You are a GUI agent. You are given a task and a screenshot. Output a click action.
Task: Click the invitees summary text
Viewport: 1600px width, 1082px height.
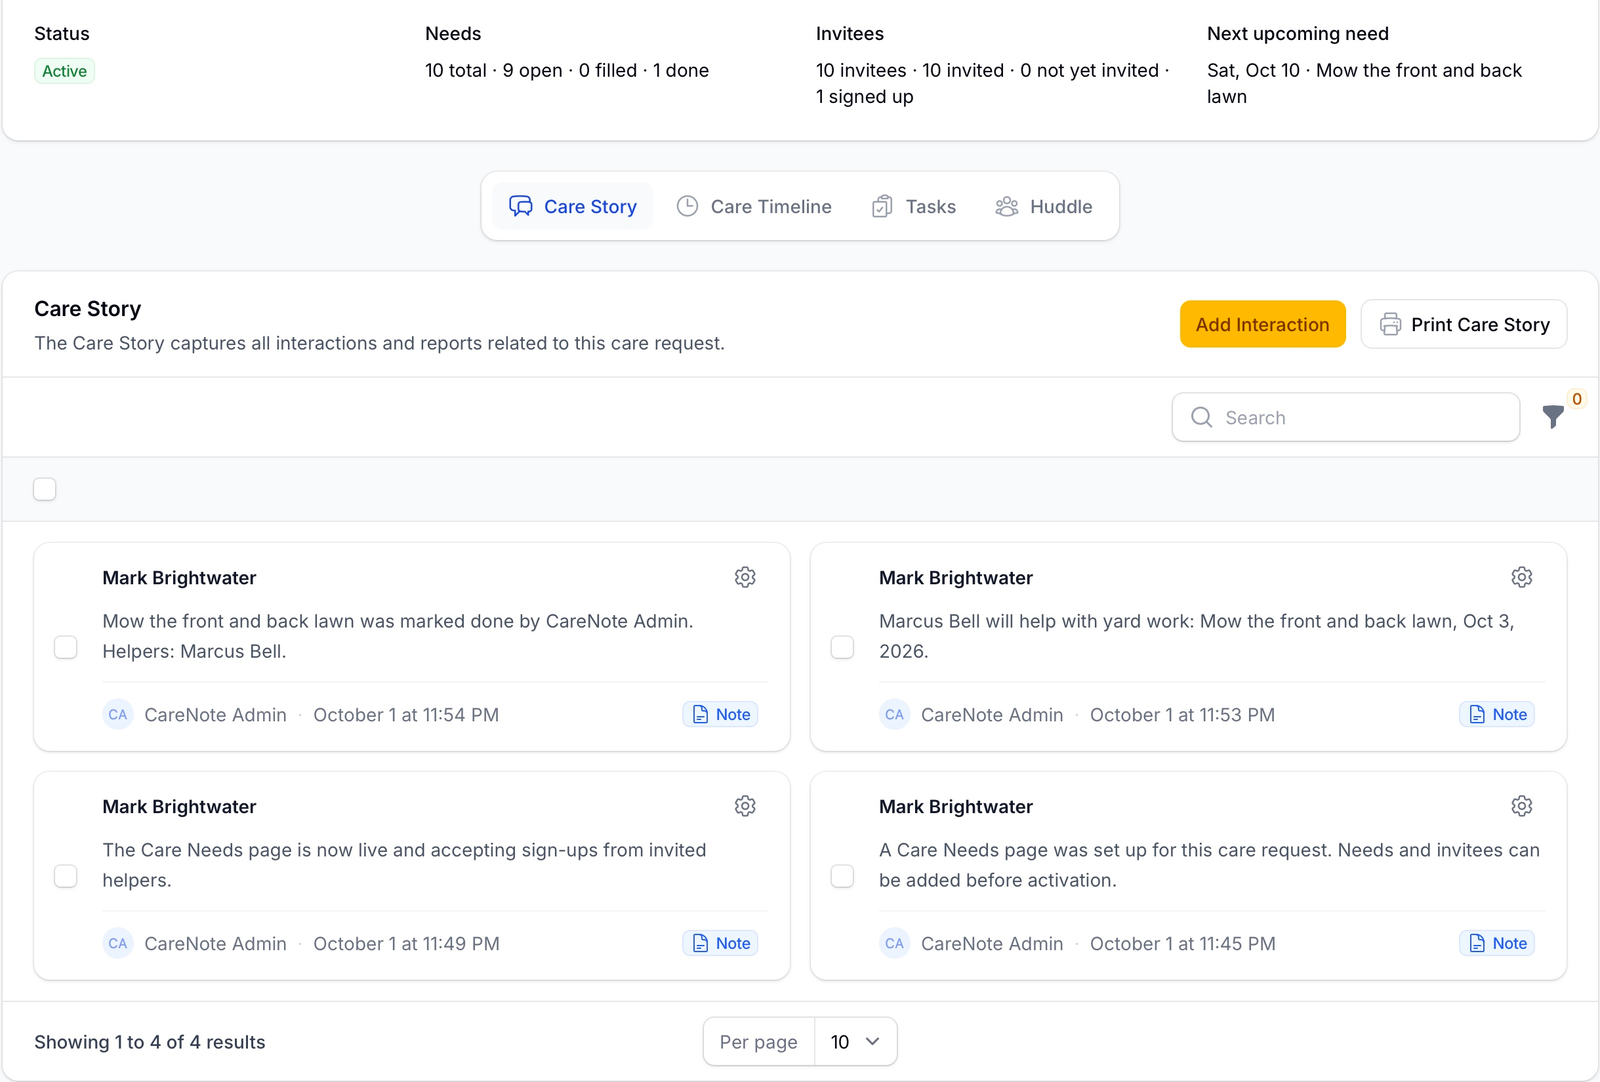tap(992, 83)
